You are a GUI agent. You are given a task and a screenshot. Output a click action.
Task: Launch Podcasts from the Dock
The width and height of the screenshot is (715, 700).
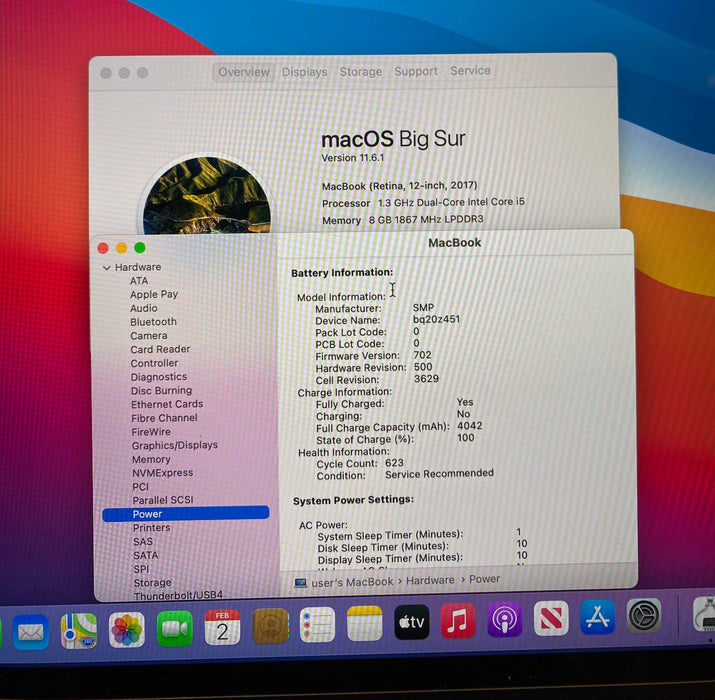point(504,619)
